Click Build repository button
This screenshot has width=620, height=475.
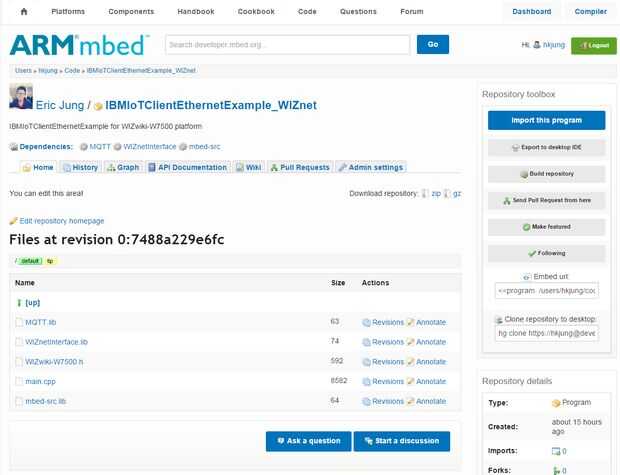(x=546, y=174)
